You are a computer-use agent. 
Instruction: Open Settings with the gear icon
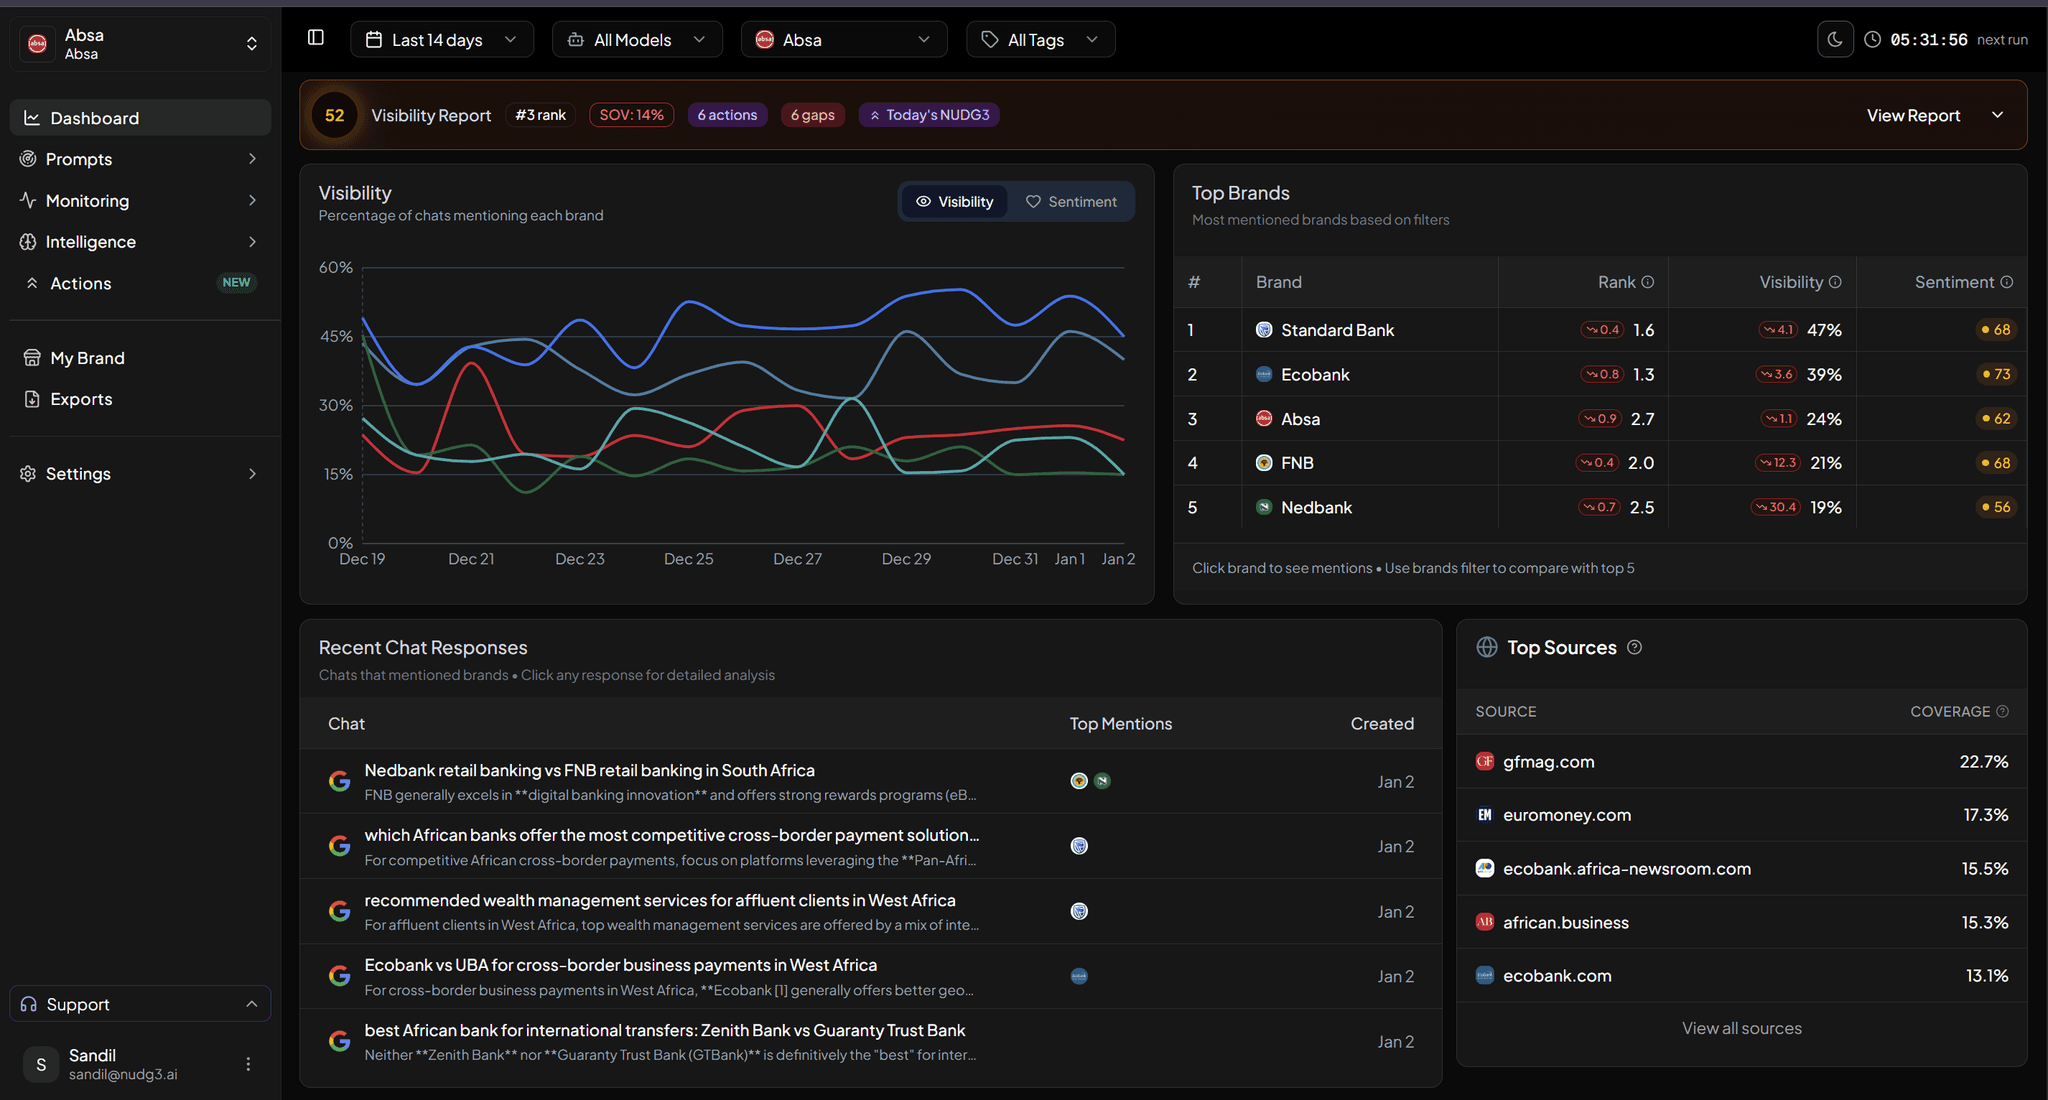pos(29,473)
